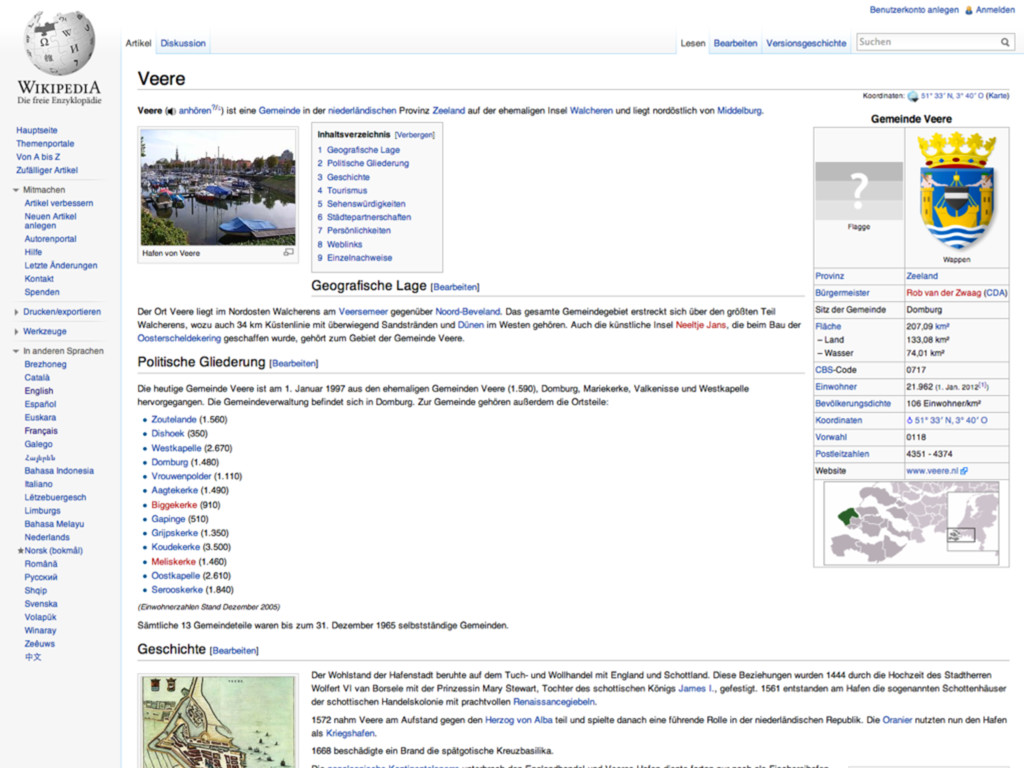Click Rob van der Zwaag infobox link
The image size is (1024, 768).
[x=944, y=293]
